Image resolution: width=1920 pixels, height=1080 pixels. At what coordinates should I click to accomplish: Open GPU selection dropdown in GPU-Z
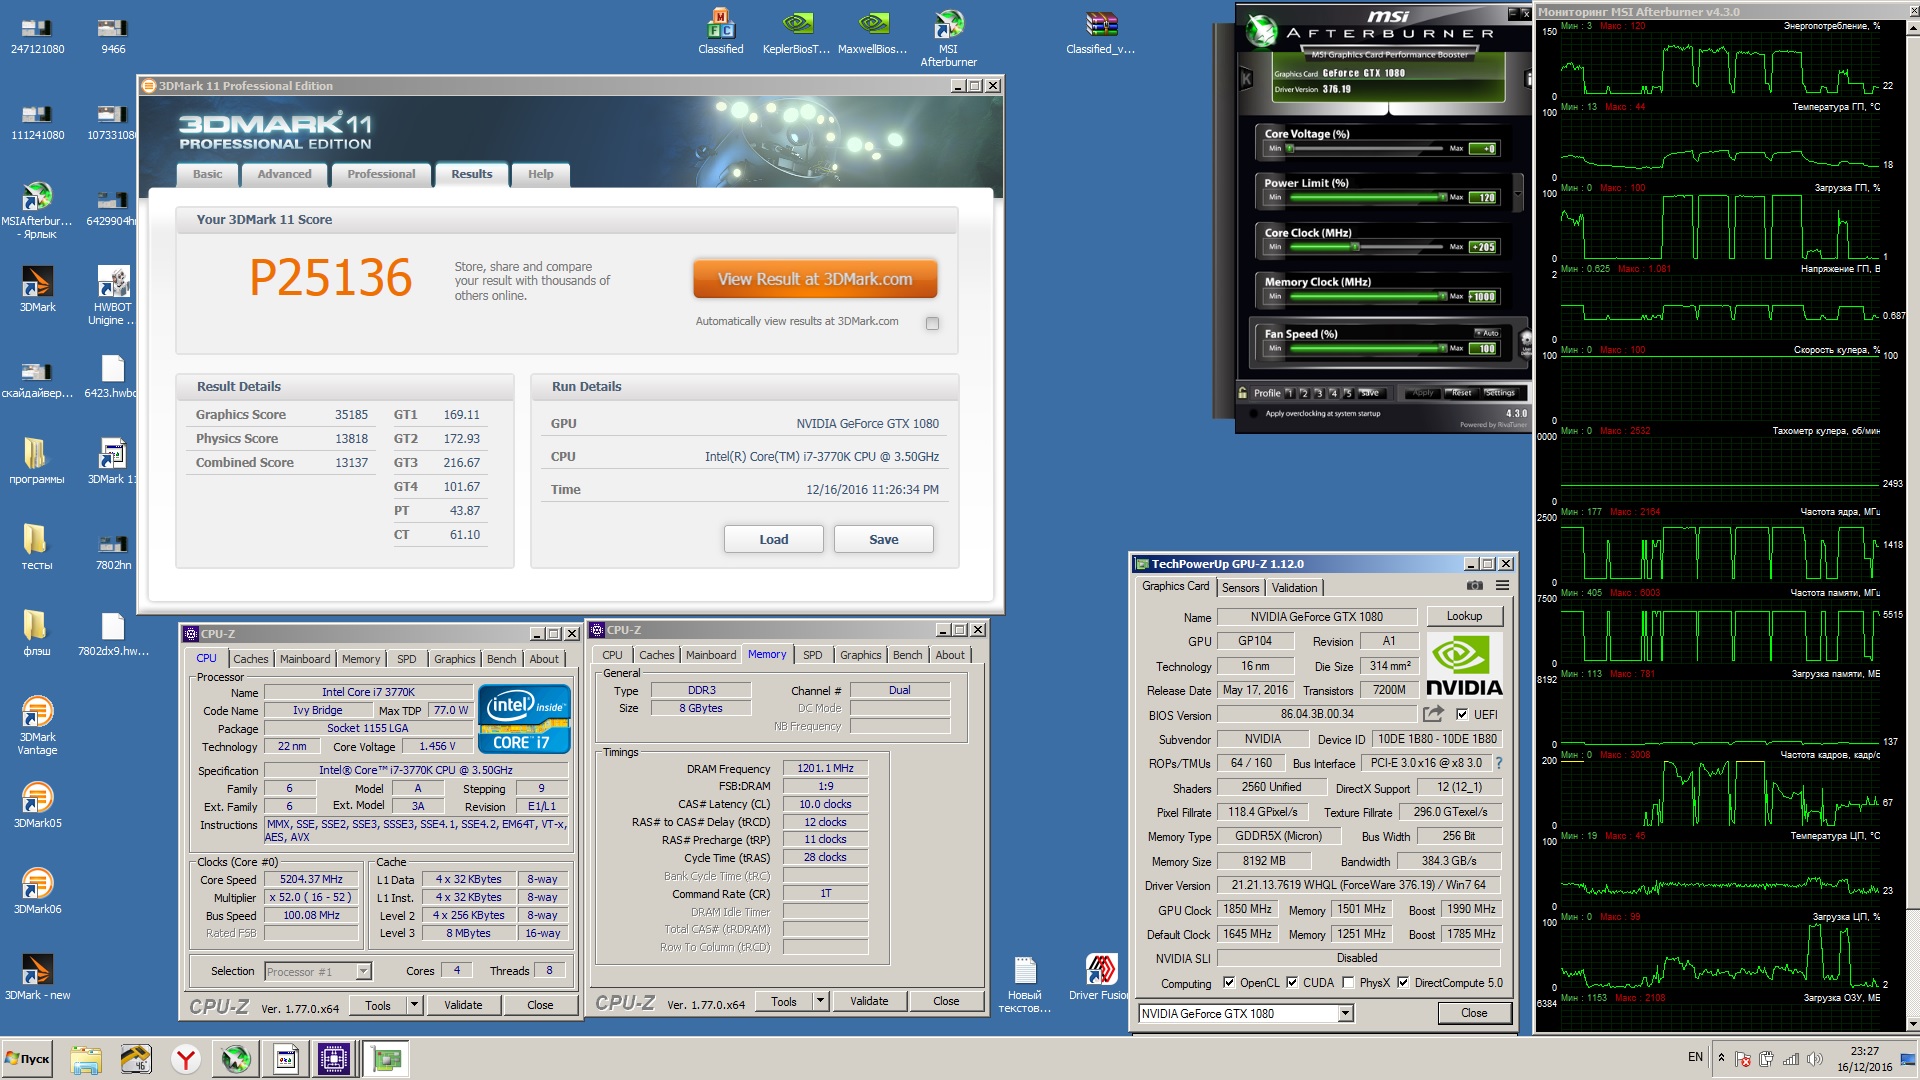click(x=1346, y=1014)
